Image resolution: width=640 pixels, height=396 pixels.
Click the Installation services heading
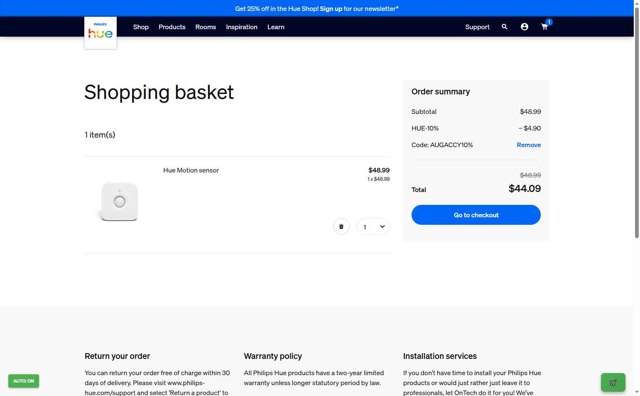[440, 356]
